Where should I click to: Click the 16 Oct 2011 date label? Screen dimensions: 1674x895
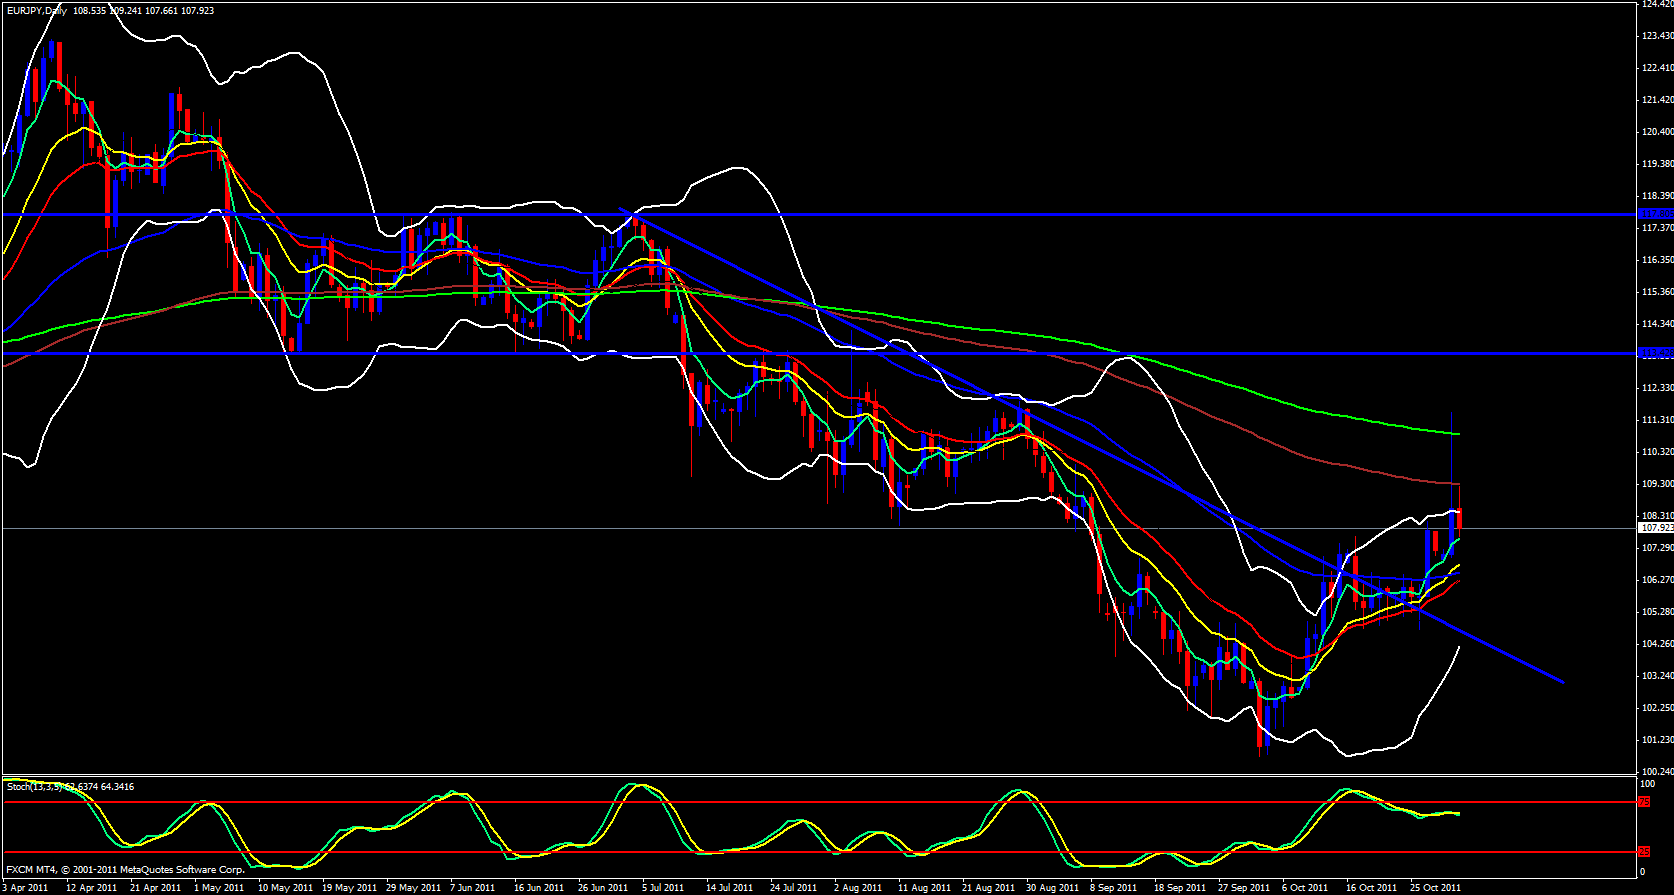(x=1371, y=888)
